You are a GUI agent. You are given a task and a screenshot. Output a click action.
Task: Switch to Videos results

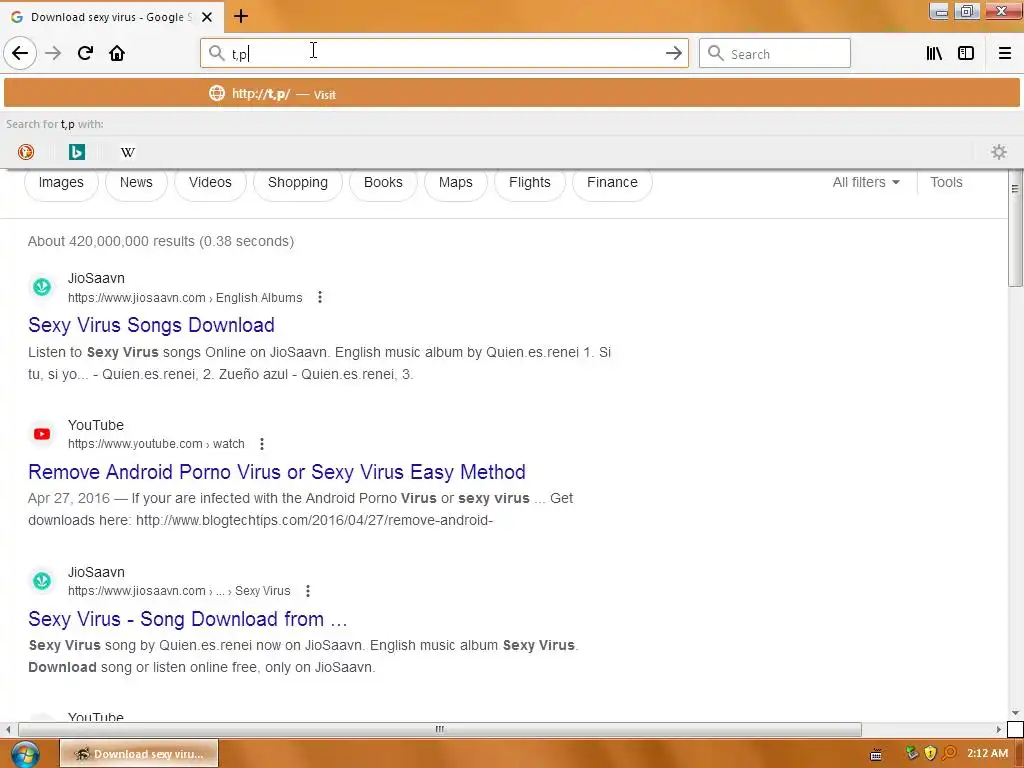(x=210, y=182)
